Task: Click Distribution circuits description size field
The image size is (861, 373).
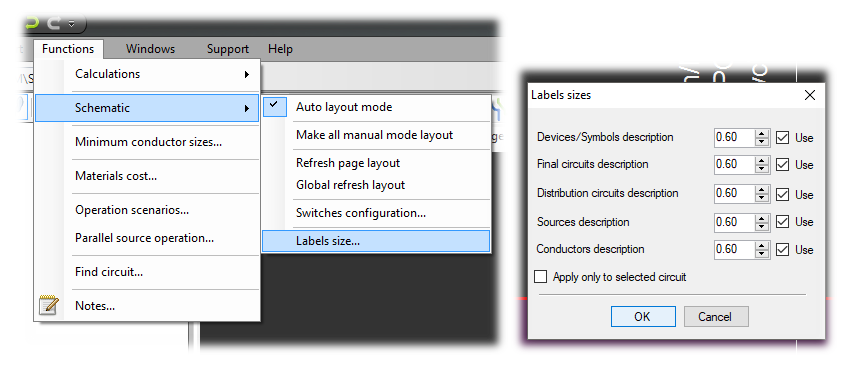Action: point(735,193)
